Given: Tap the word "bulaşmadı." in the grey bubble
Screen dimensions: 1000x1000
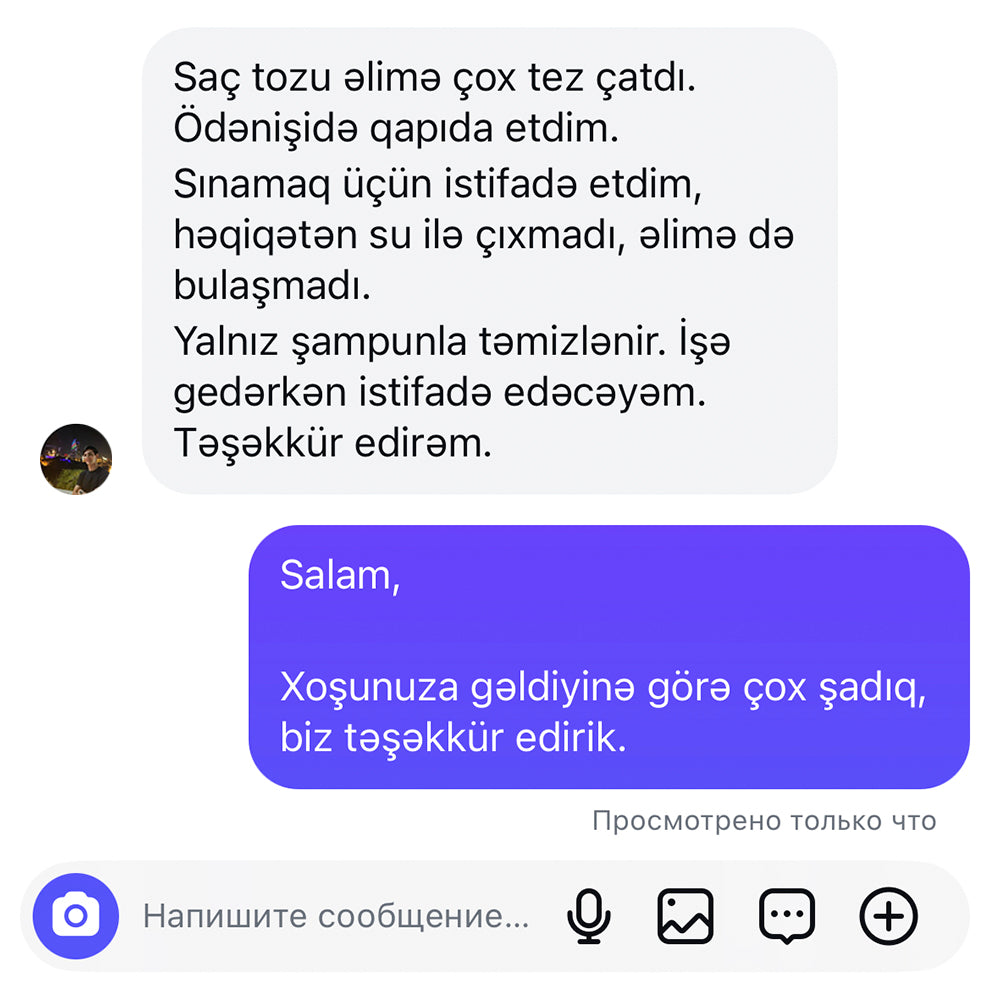Looking at the screenshot, I should (x=272, y=286).
